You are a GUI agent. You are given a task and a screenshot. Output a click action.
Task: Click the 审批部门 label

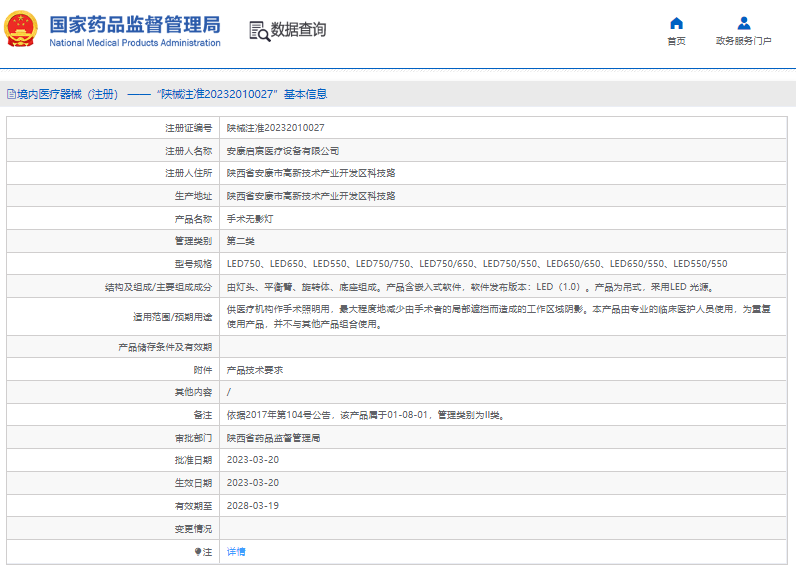pyautogui.click(x=193, y=438)
